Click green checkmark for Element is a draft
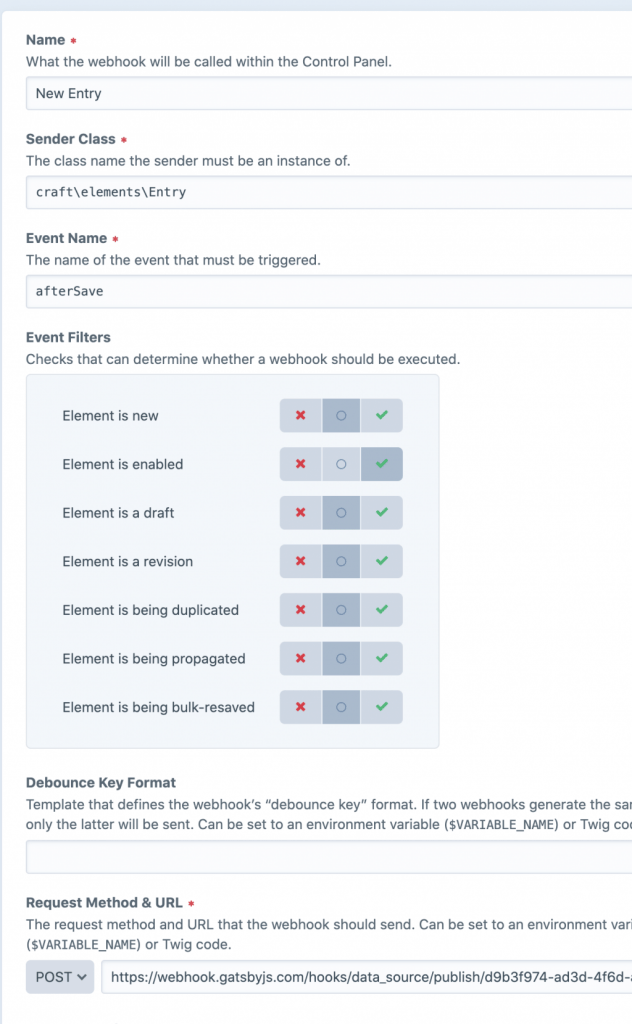 click(382, 513)
